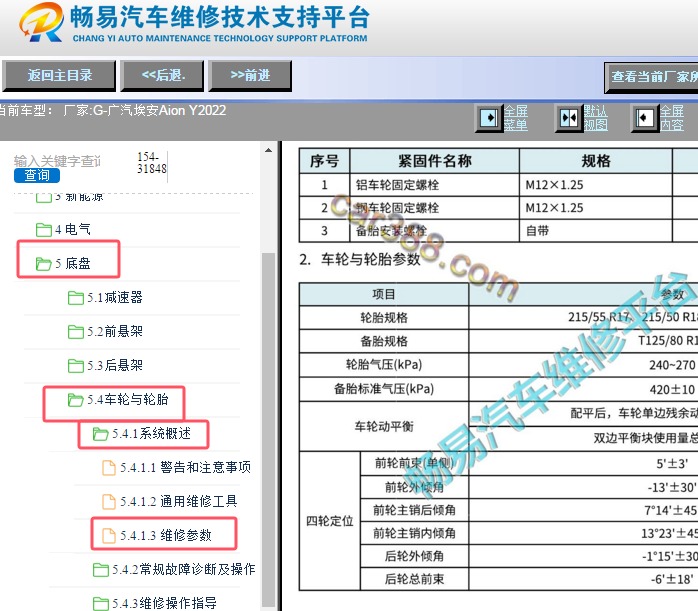Click the 备胎标准气压(kPa) row label
698x611 pixels.
point(384,389)
